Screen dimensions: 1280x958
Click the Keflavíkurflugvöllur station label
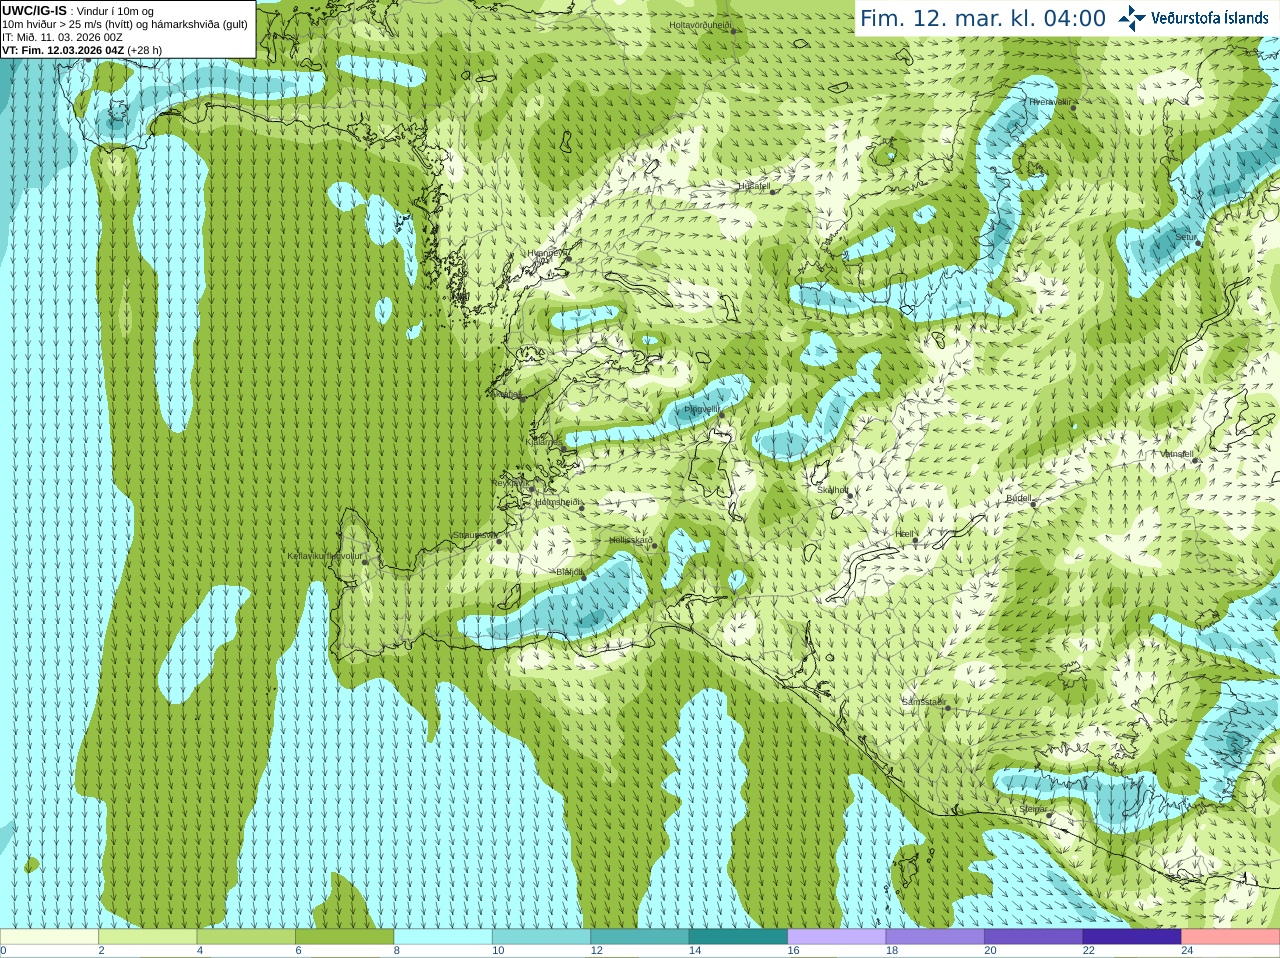[324, 556]
